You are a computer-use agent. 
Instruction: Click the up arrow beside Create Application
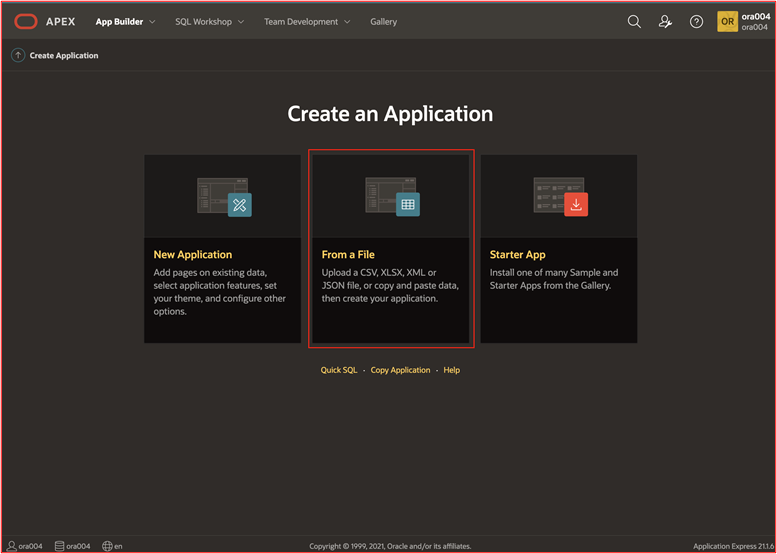[18, 55]
